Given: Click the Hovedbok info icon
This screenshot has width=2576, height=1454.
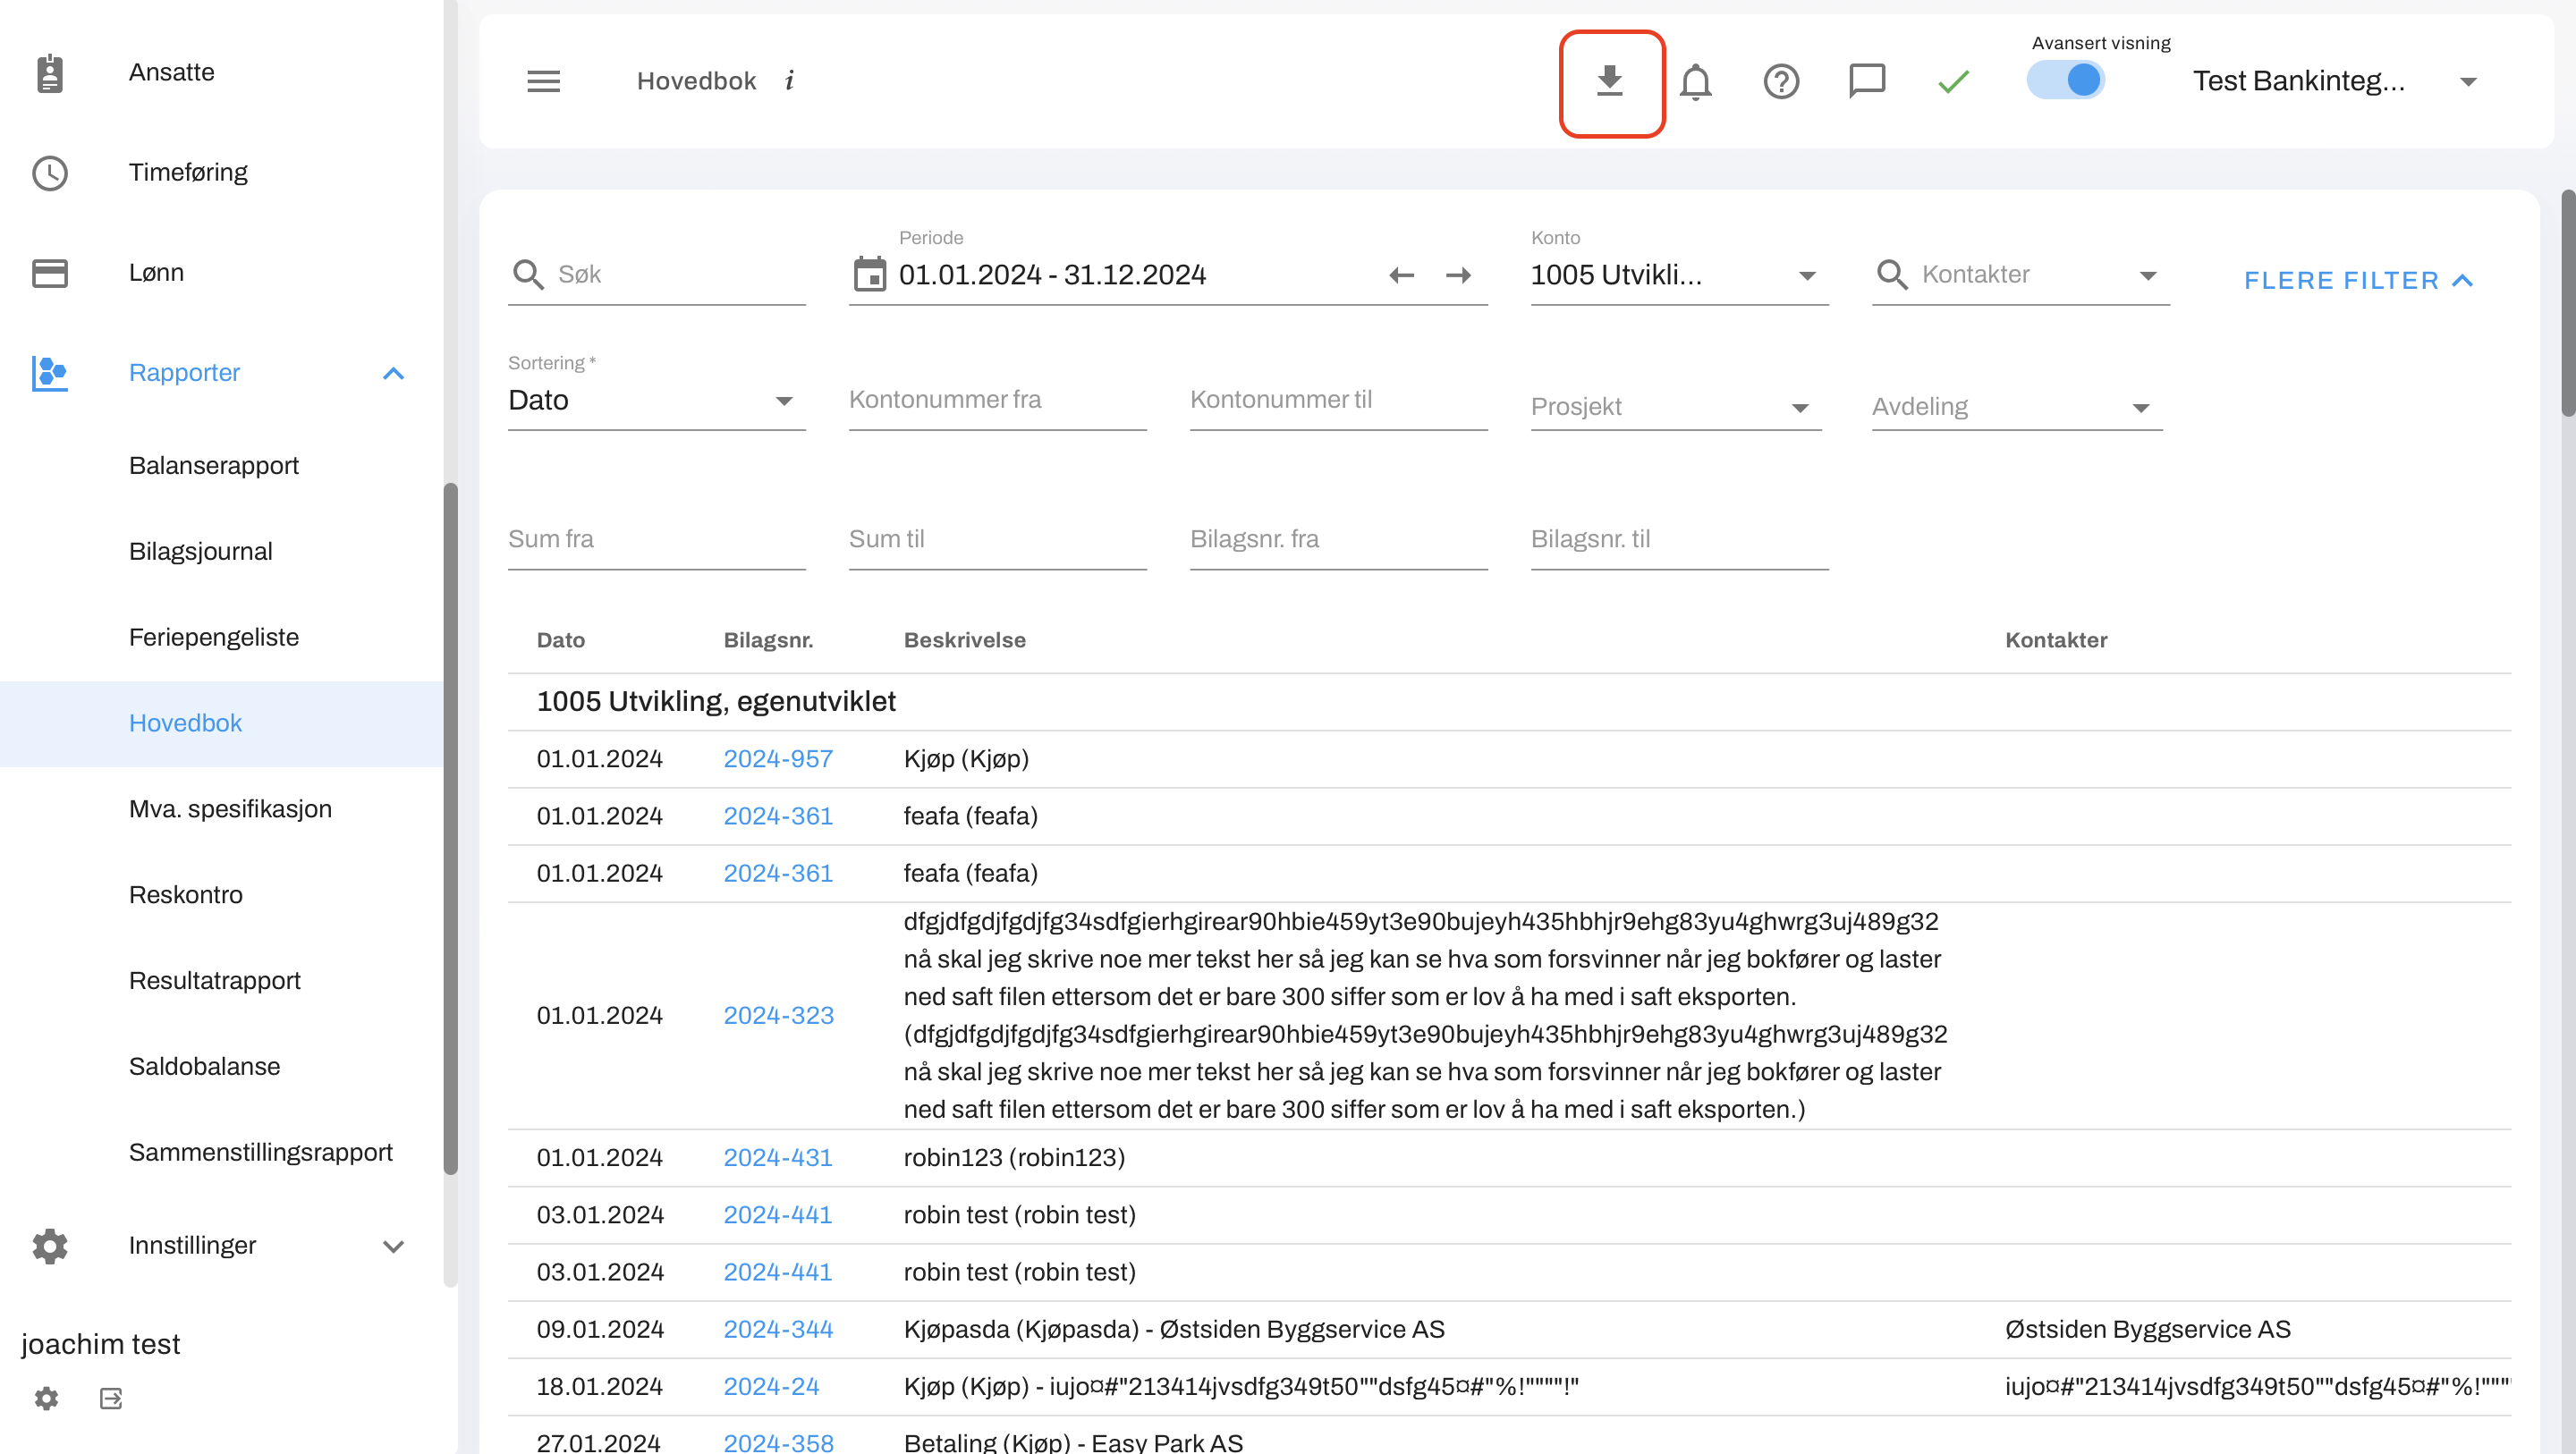Looking at the screenshot, I should coord(789,81).
